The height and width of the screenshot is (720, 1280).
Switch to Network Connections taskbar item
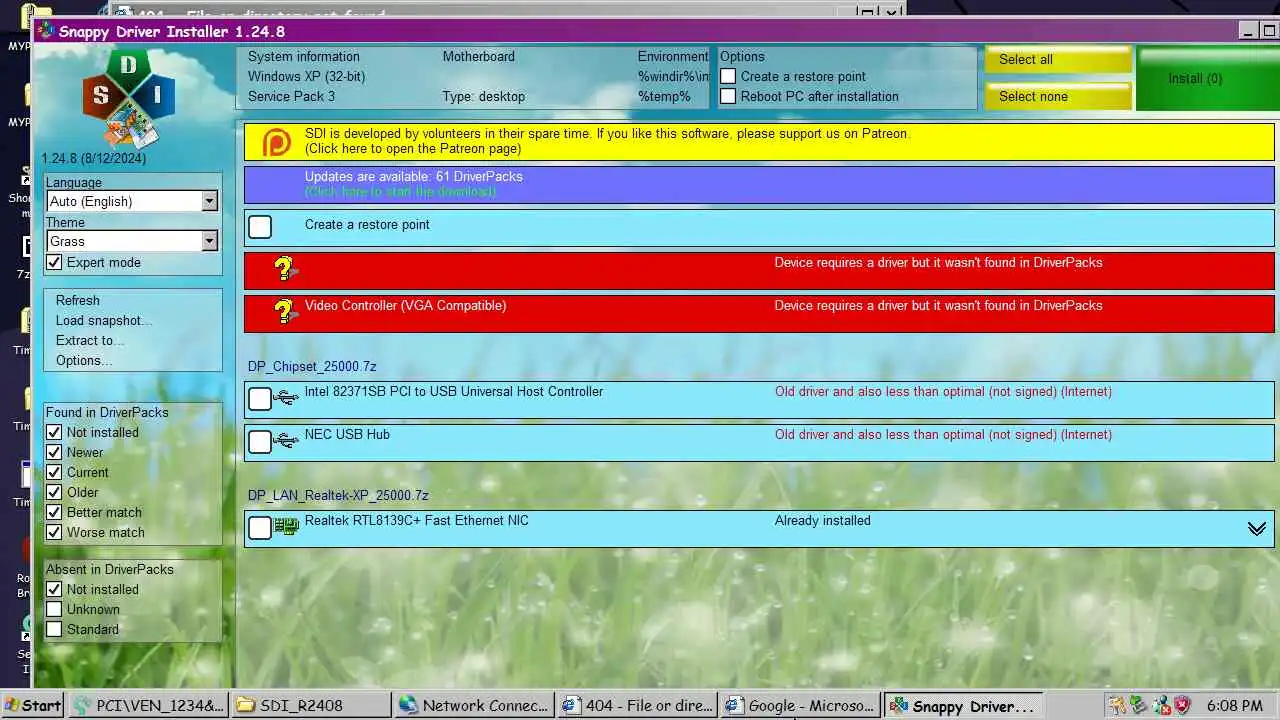pos(474,705)
